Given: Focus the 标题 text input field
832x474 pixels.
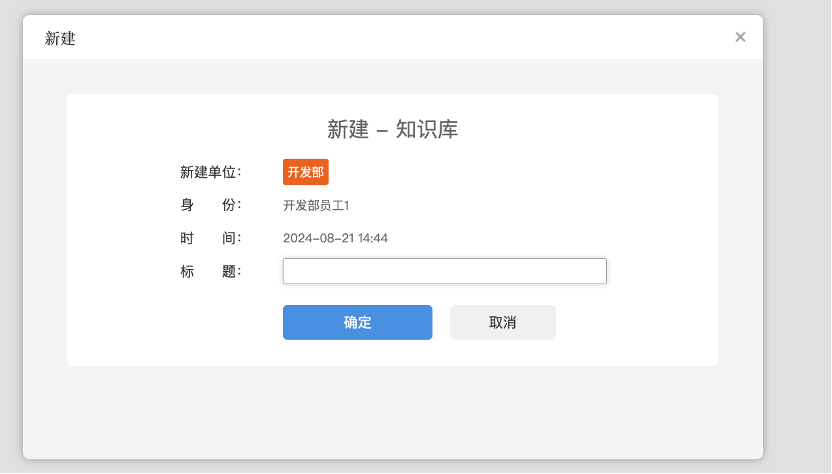Looking at the screenshot, I should 444,271.
